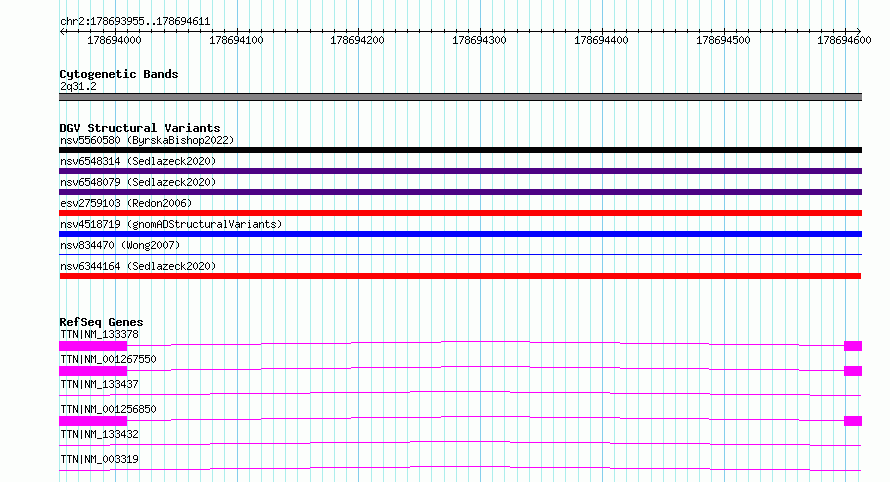Select the 2q31.2 band label

[x=78, y=86]
